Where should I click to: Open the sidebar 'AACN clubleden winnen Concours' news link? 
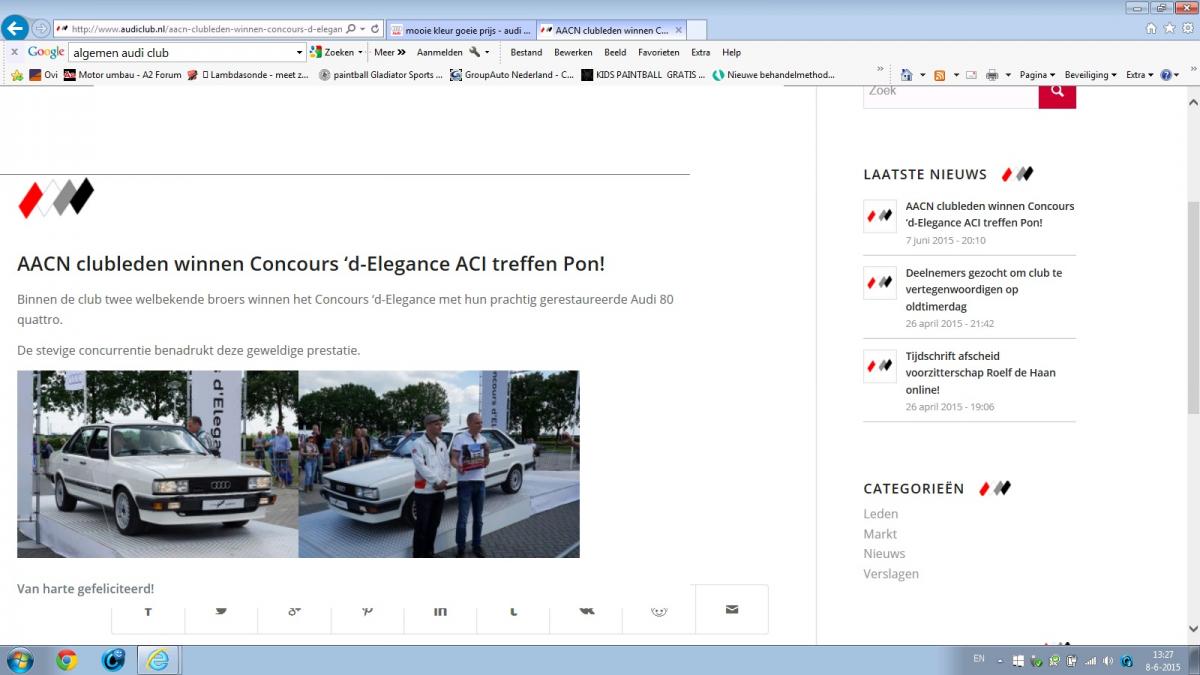click(990, 214)
